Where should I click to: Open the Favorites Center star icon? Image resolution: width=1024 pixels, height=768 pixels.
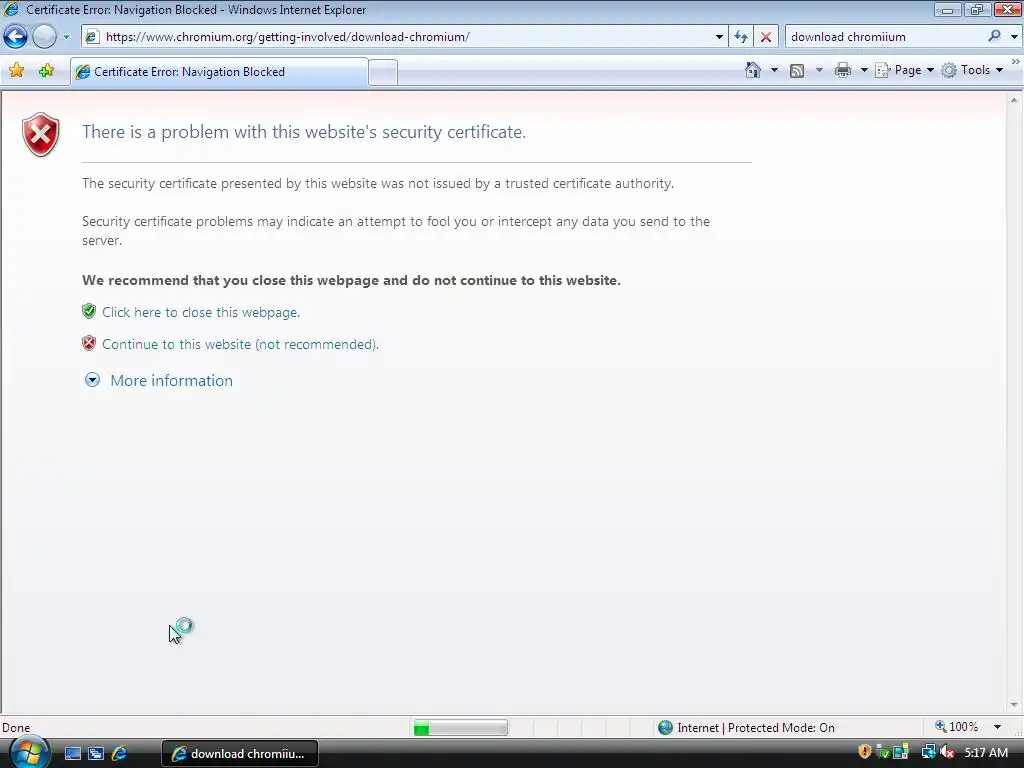coord(17,71)
